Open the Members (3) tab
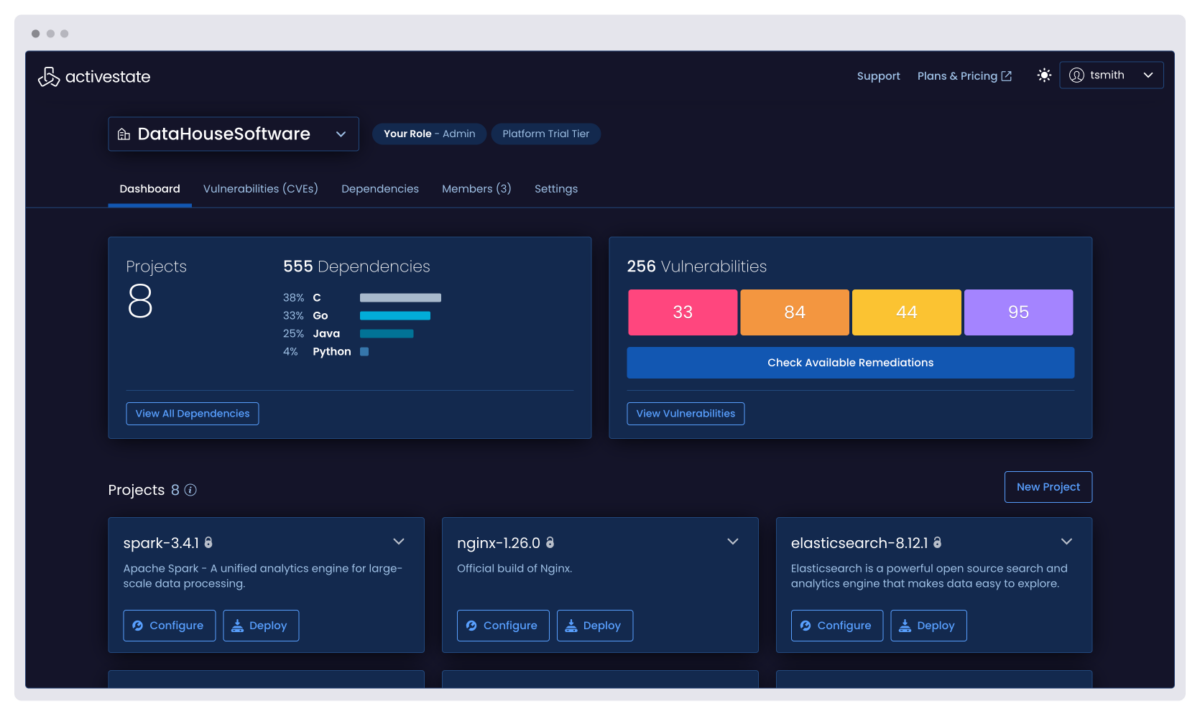This screenshot has height=719, width=1200. pos(476,188)
